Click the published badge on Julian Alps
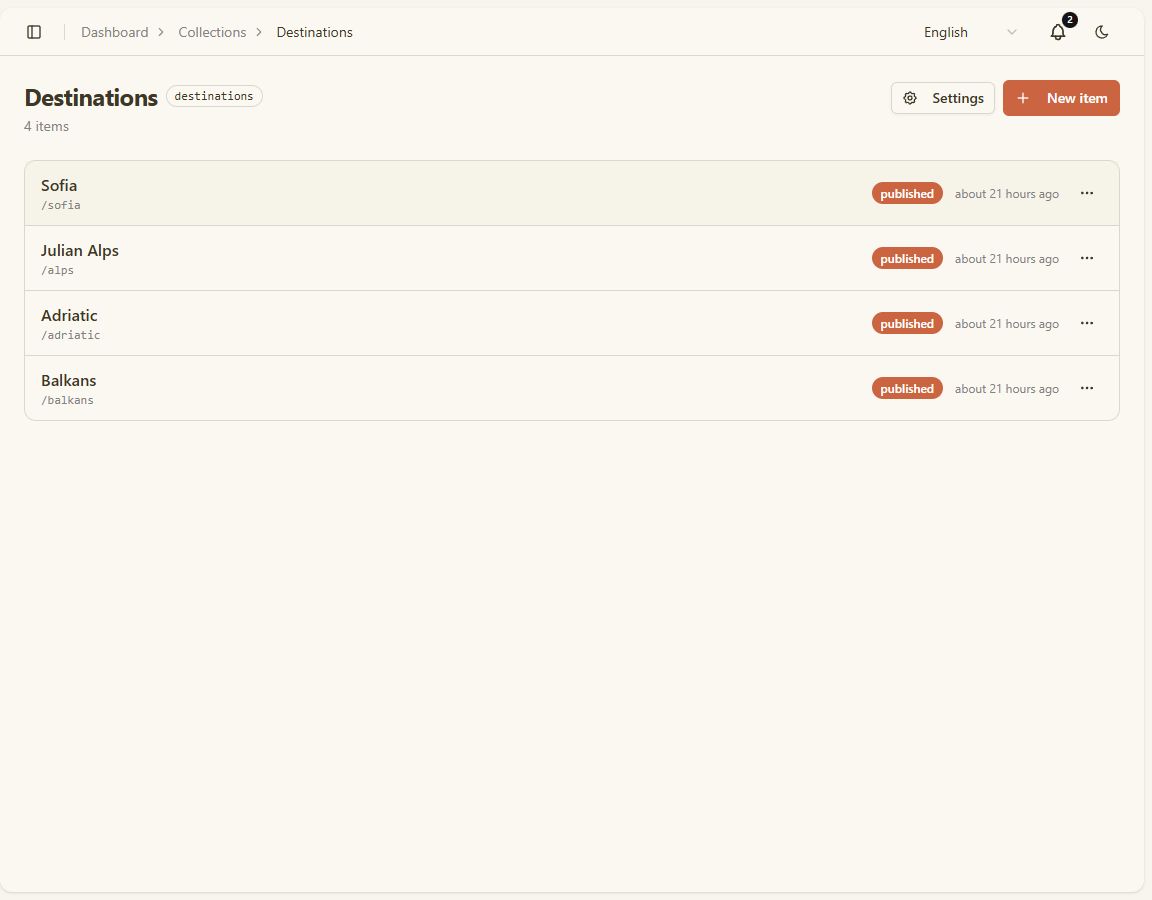Image resolution: width=1152 pixels, height=900 pixels. tap(907, 259)
